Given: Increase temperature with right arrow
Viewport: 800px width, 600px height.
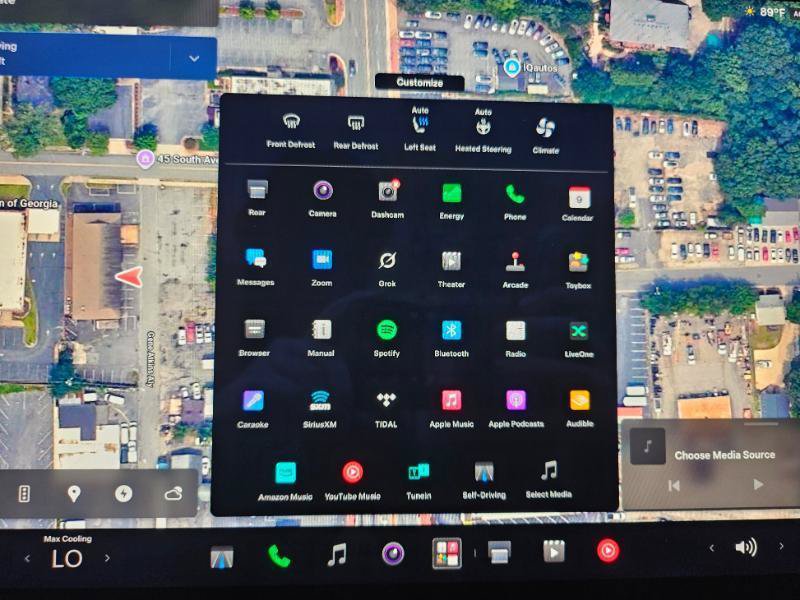Looking at the screenshot, I should [x=107, y=558].
